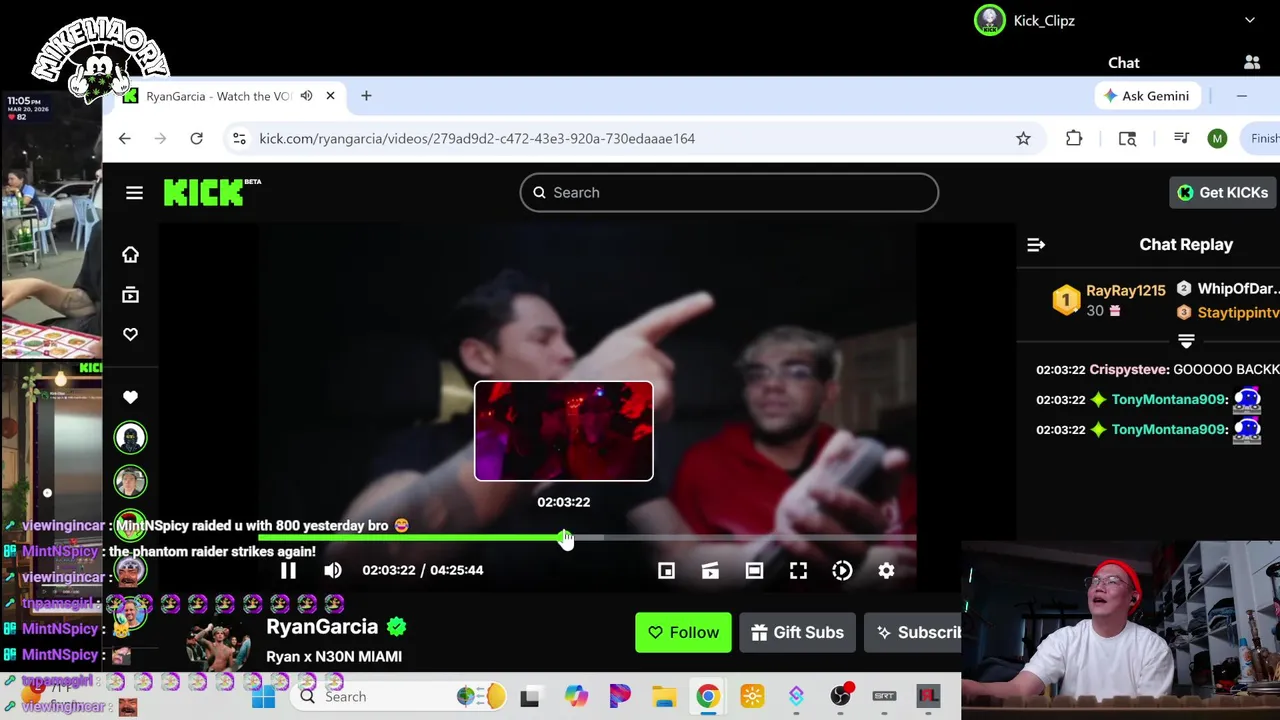This screenshot has width=1280, height=720.
Task: Enter fullscreen video mode
Action: tap(798, 570)
